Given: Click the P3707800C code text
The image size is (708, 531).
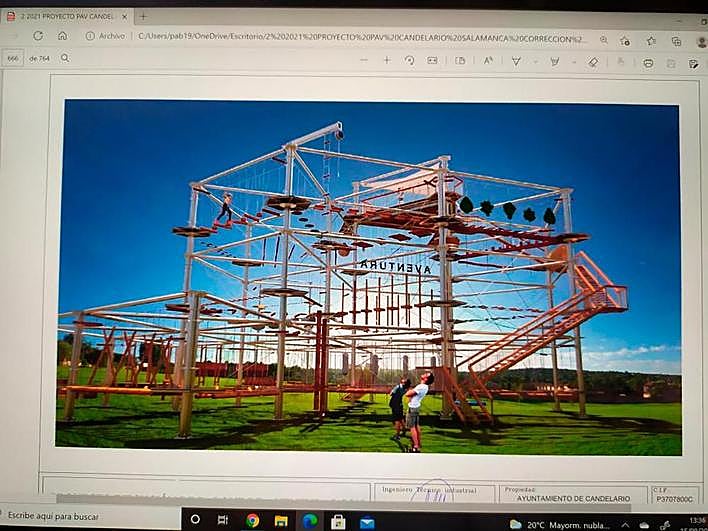Looking at the screenshot, I should tap(674, 499).
